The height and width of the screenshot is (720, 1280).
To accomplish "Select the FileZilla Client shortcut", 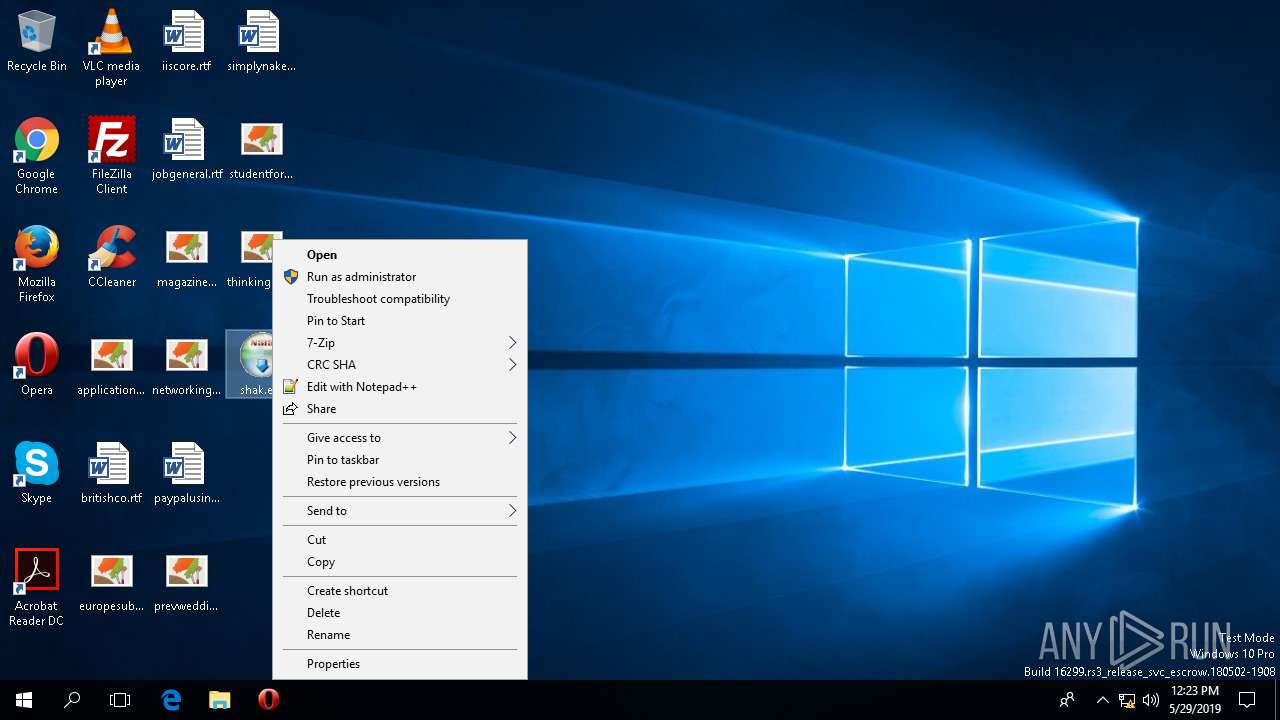I will [x=111, y=156].
